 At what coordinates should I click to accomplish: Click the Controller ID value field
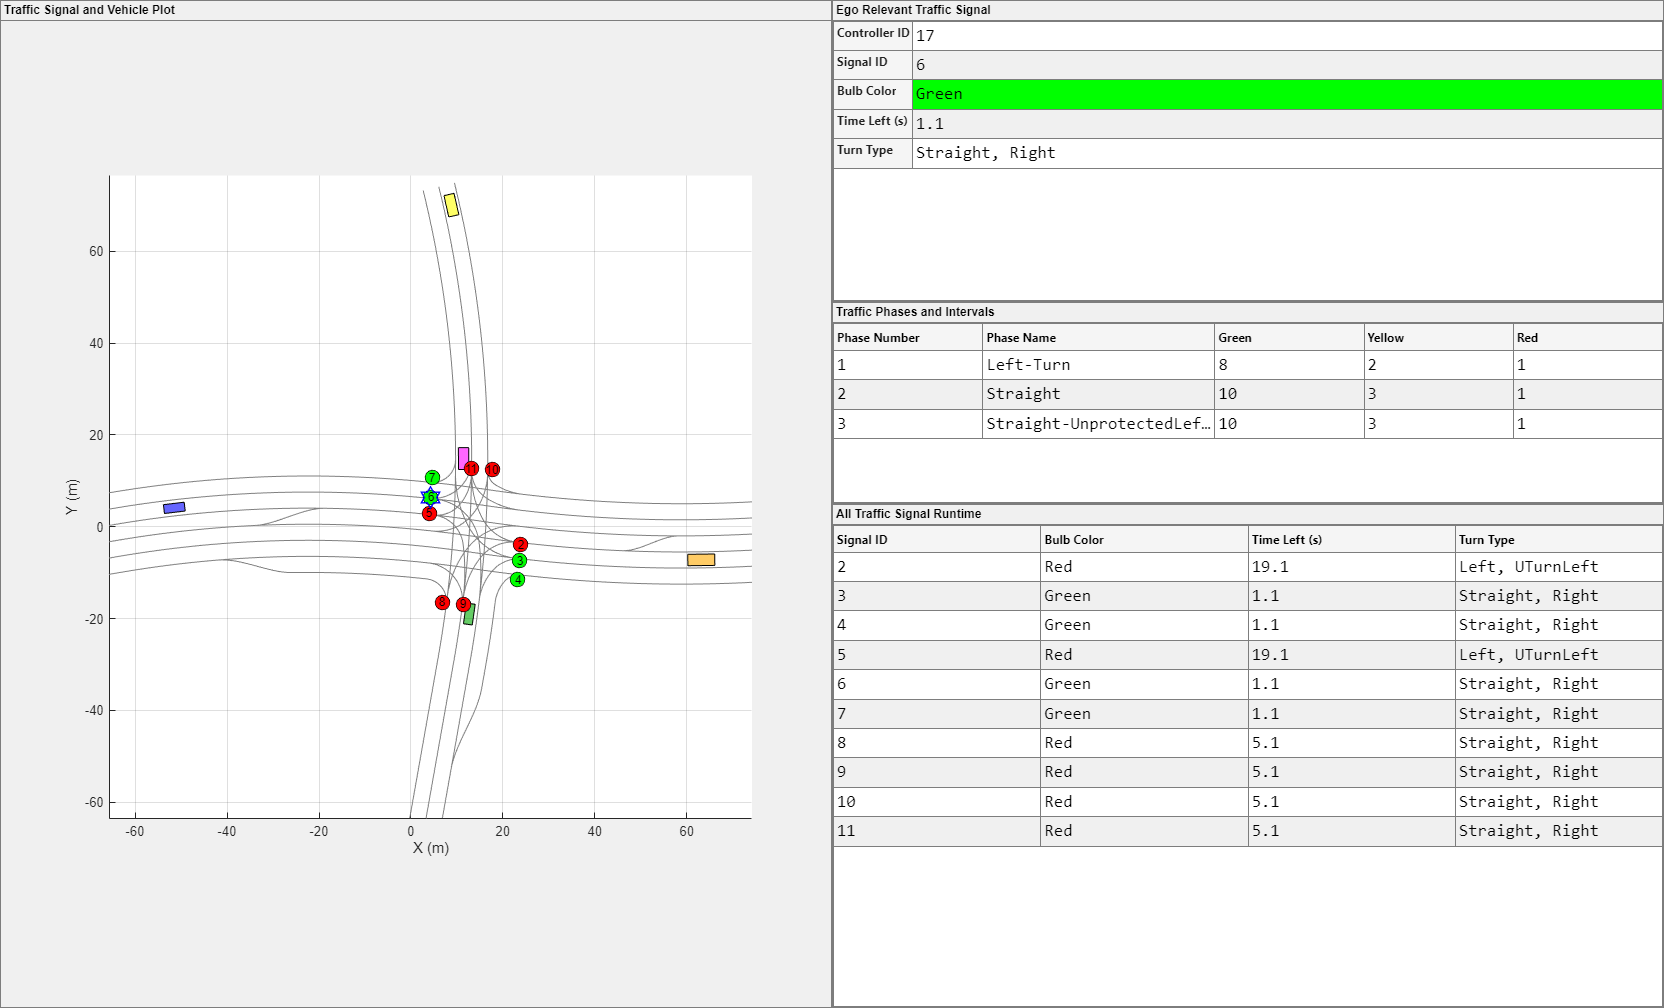1286,36
